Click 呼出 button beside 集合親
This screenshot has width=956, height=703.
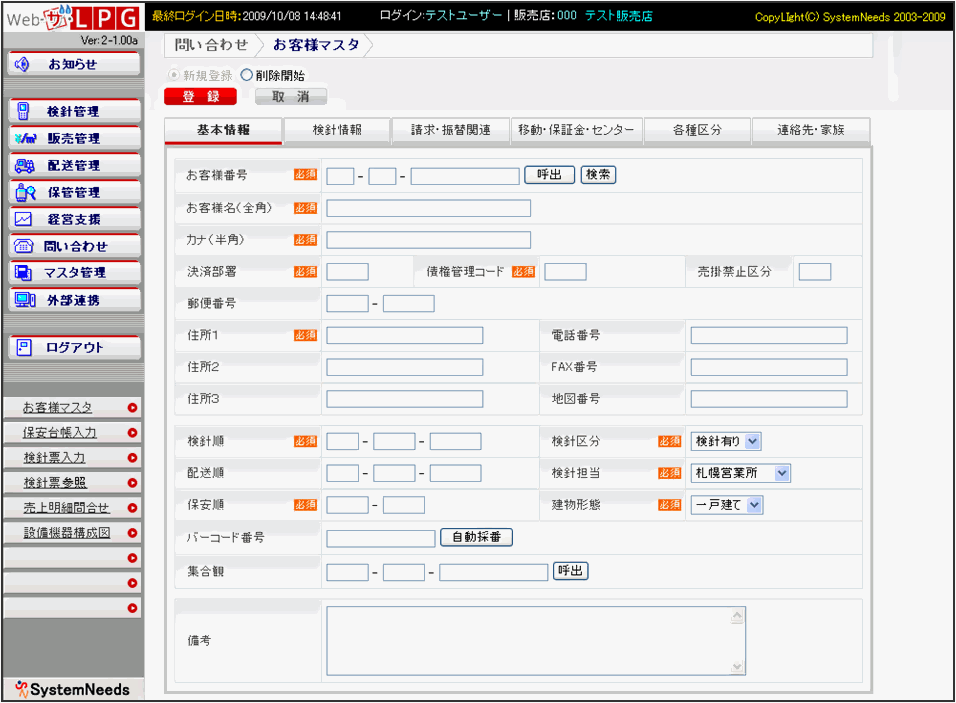point(571,571)
